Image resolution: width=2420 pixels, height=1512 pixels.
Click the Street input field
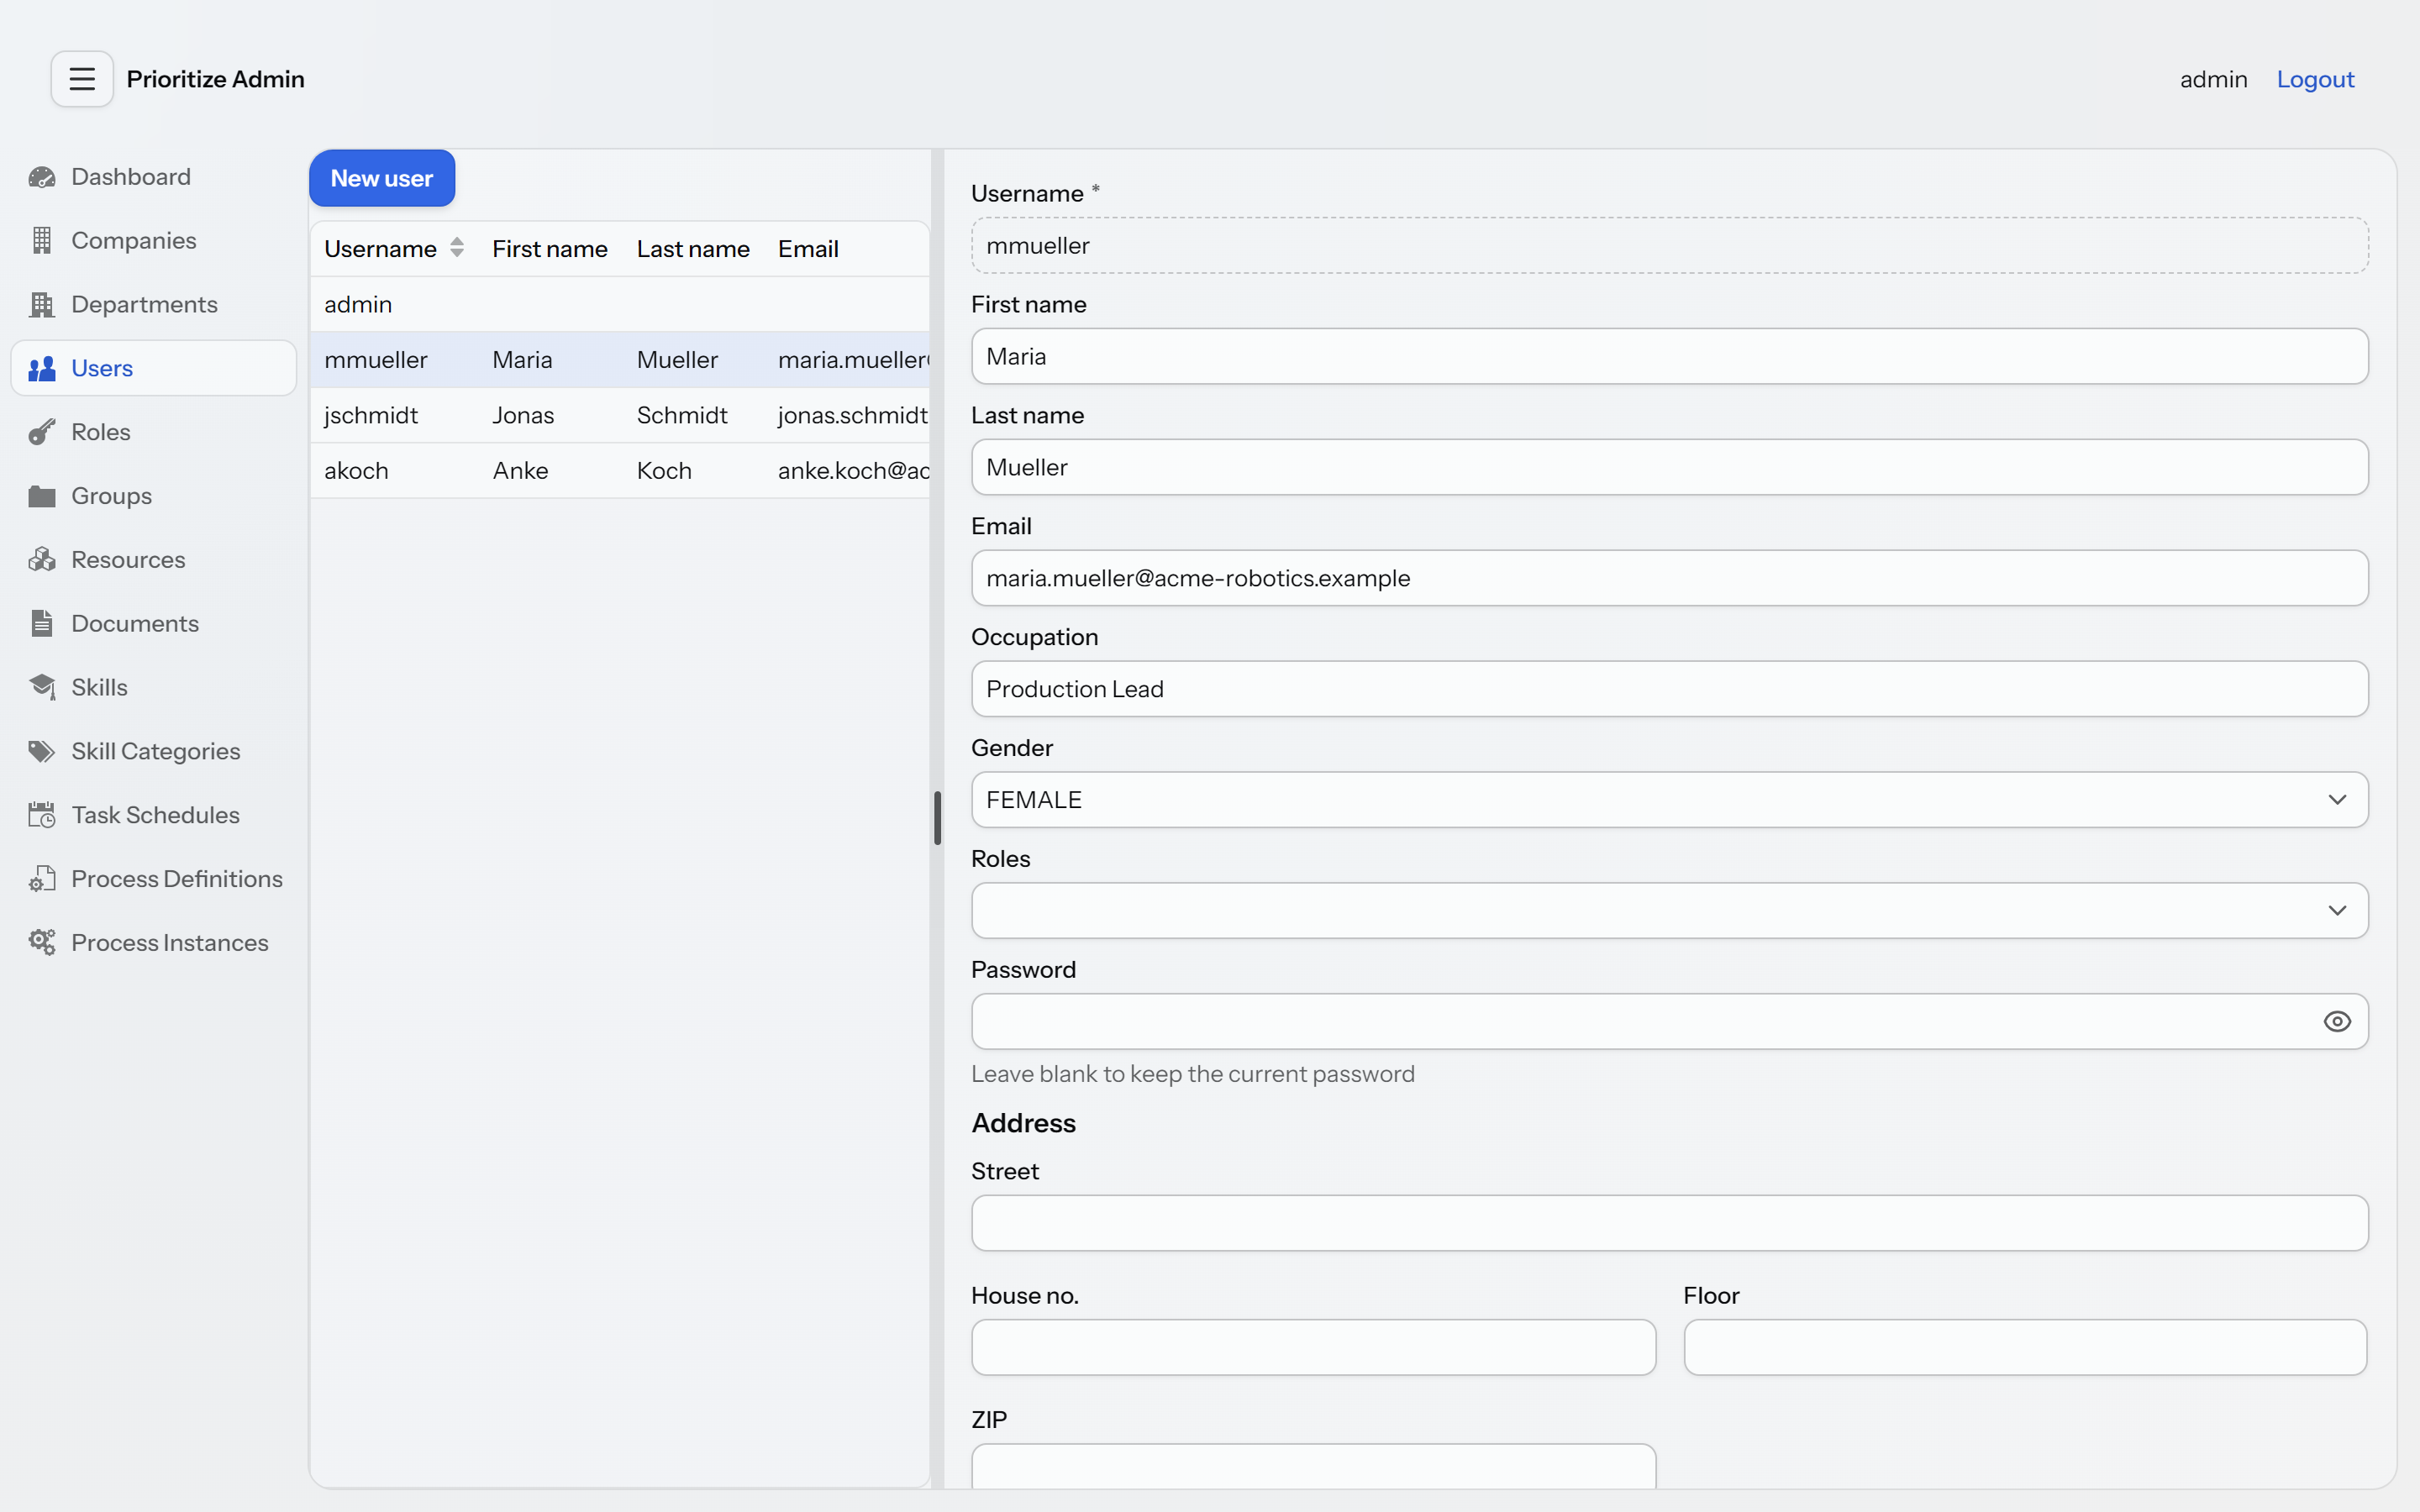click(x=1670, y=1223)
